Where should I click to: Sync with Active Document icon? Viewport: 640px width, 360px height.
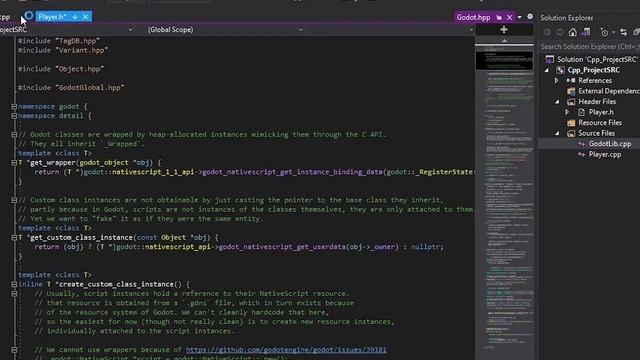point(623,32)
